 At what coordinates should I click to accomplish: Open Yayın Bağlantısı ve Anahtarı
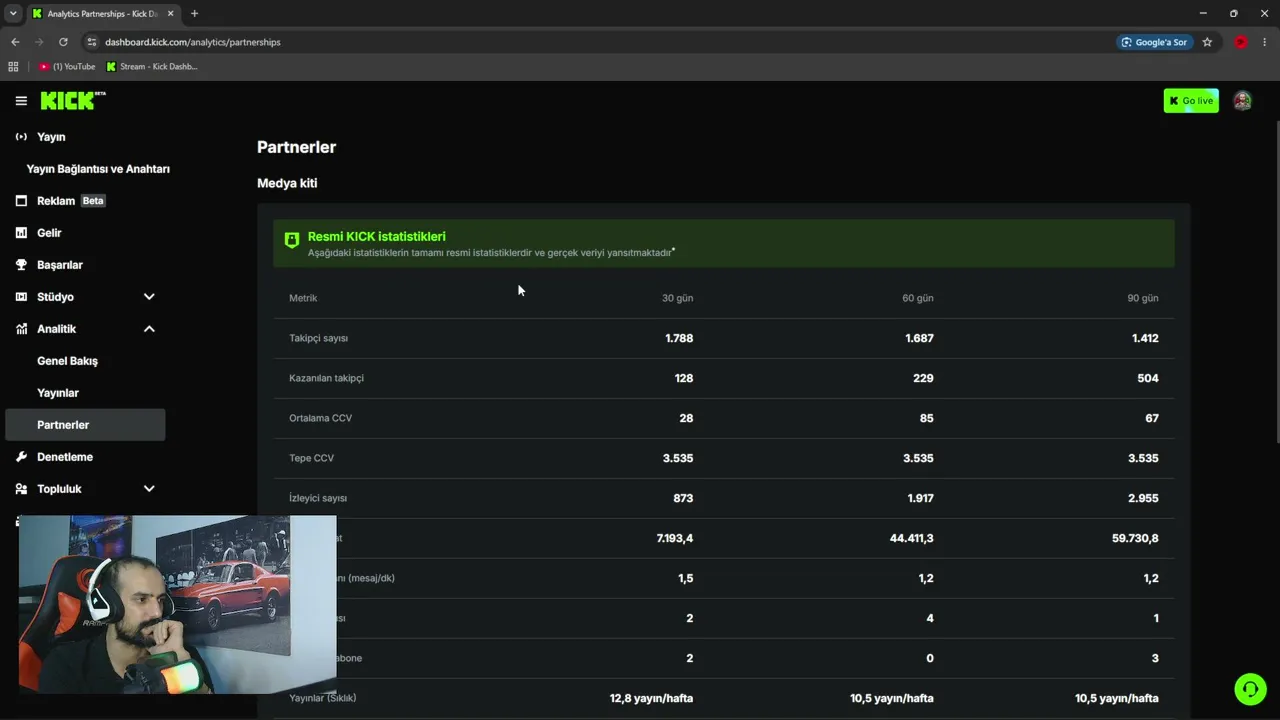coord(98,169)
